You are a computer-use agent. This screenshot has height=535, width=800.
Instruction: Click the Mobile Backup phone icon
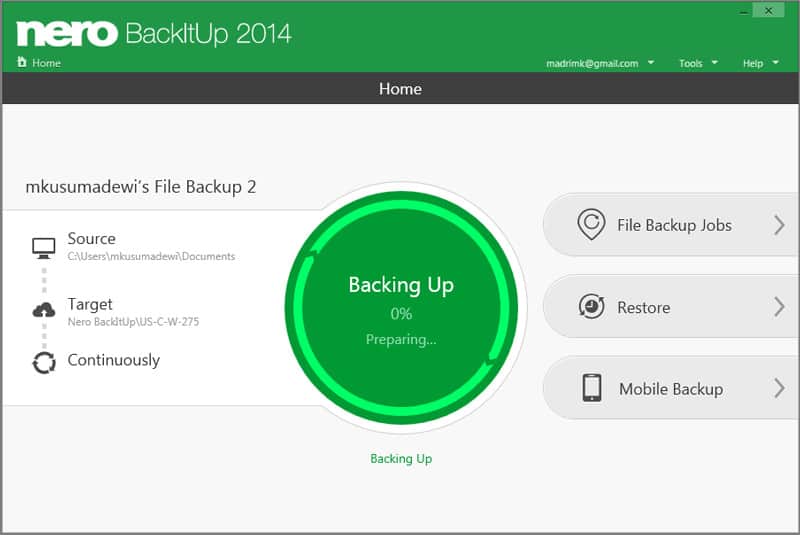[591, 389]
